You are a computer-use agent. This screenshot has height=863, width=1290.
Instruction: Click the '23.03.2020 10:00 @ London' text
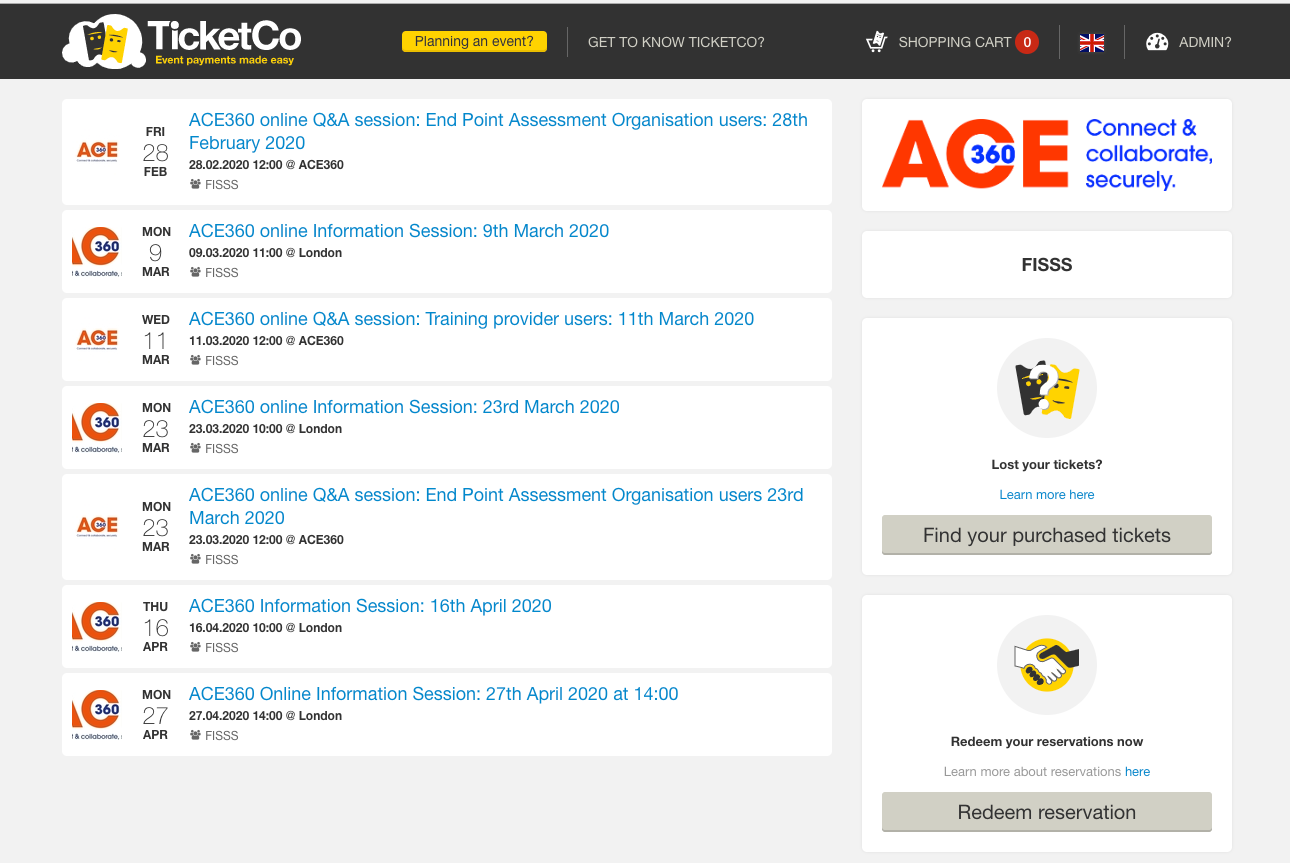point(265,429)
